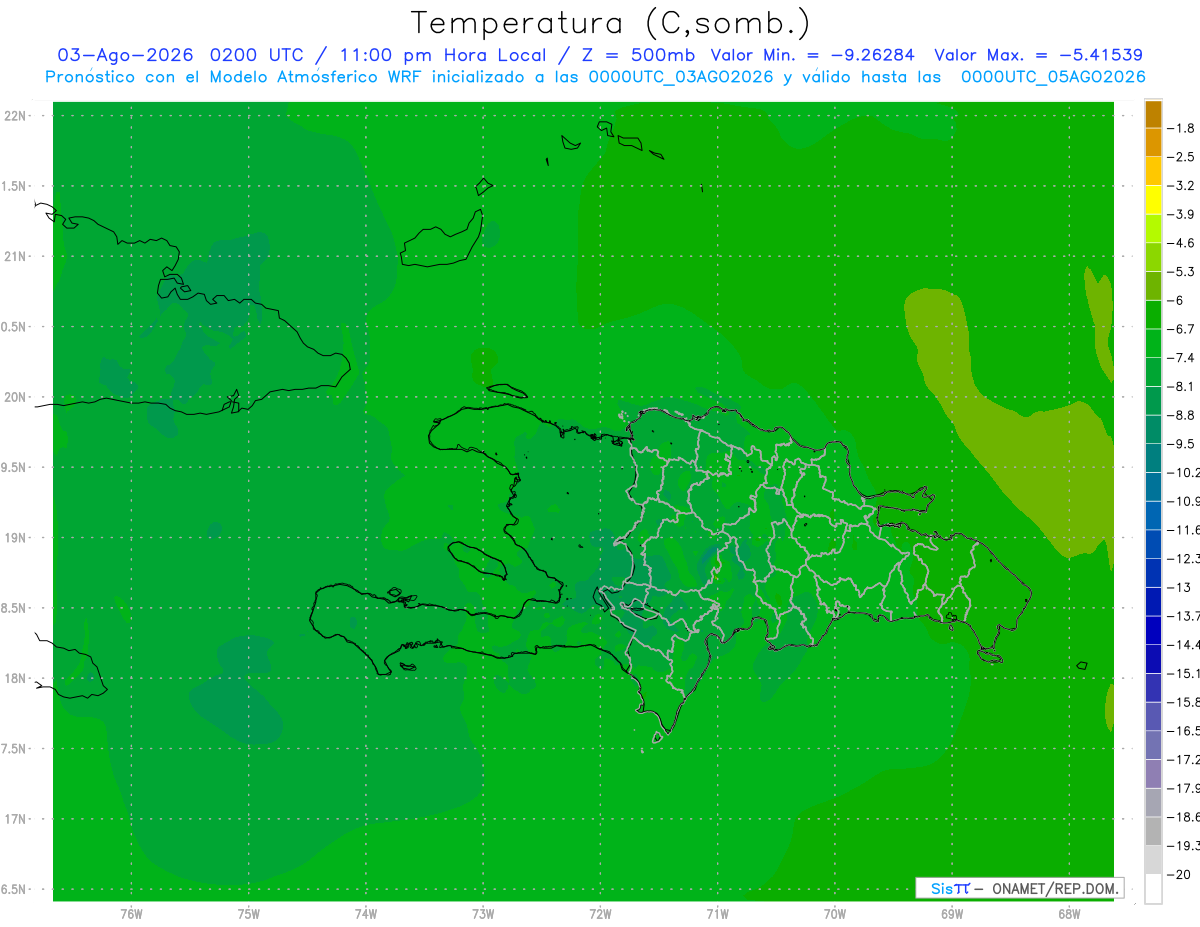1200x927 pixels.
Task: Pick the orange swatch between -1.8 and -2.5
Action: click(1153, 142)
